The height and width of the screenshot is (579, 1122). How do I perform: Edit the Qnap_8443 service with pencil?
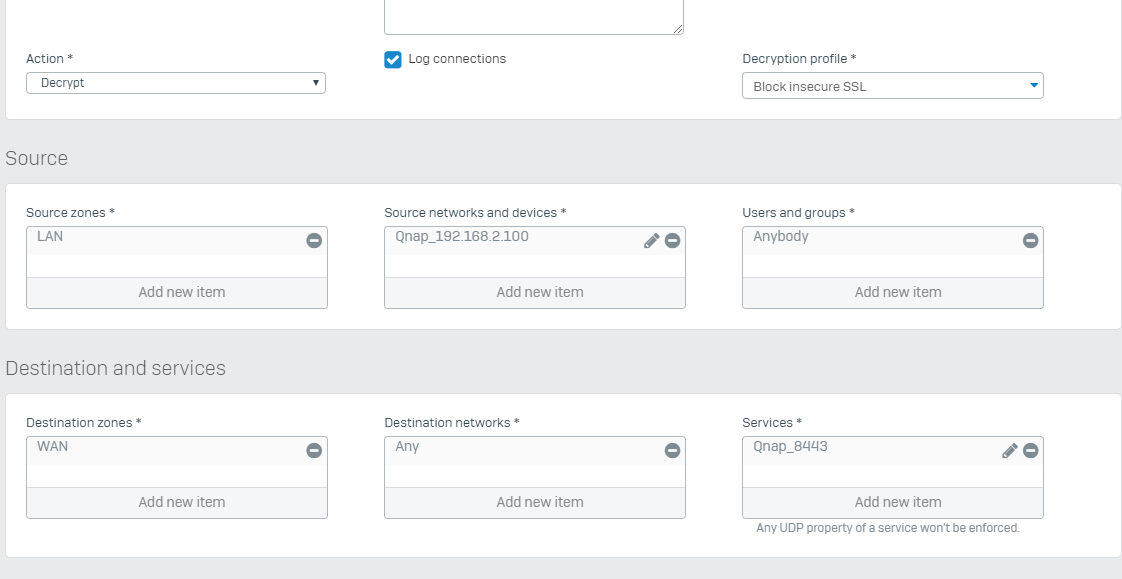[x=1010, y=450]
